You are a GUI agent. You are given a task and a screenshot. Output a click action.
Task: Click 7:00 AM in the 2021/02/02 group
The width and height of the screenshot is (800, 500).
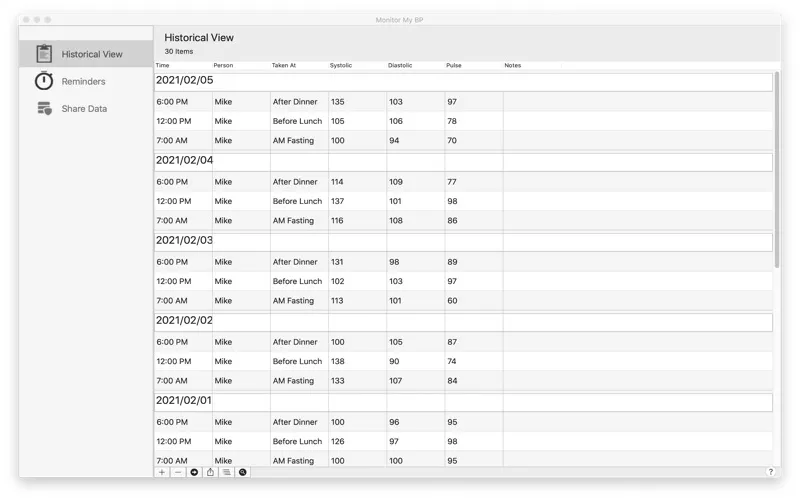tap(172, 381)
